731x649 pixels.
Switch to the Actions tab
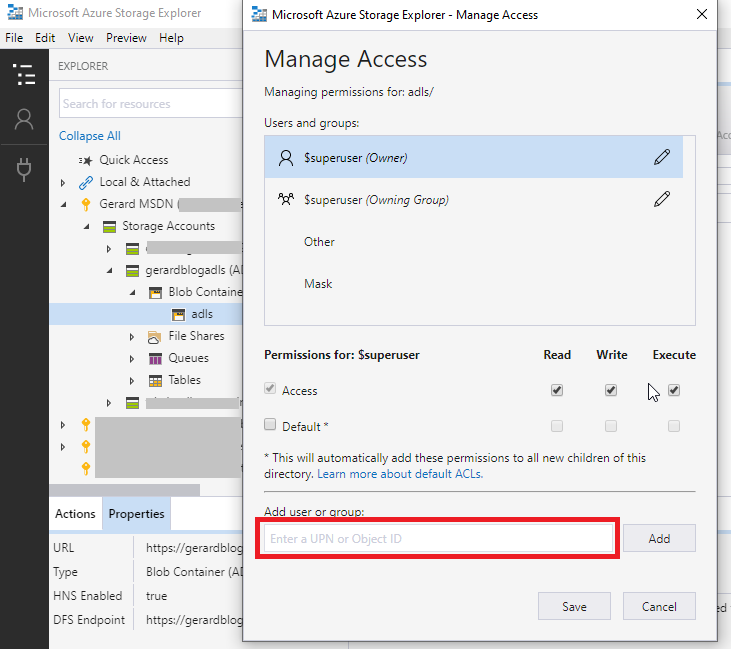(x=75, y=514)
